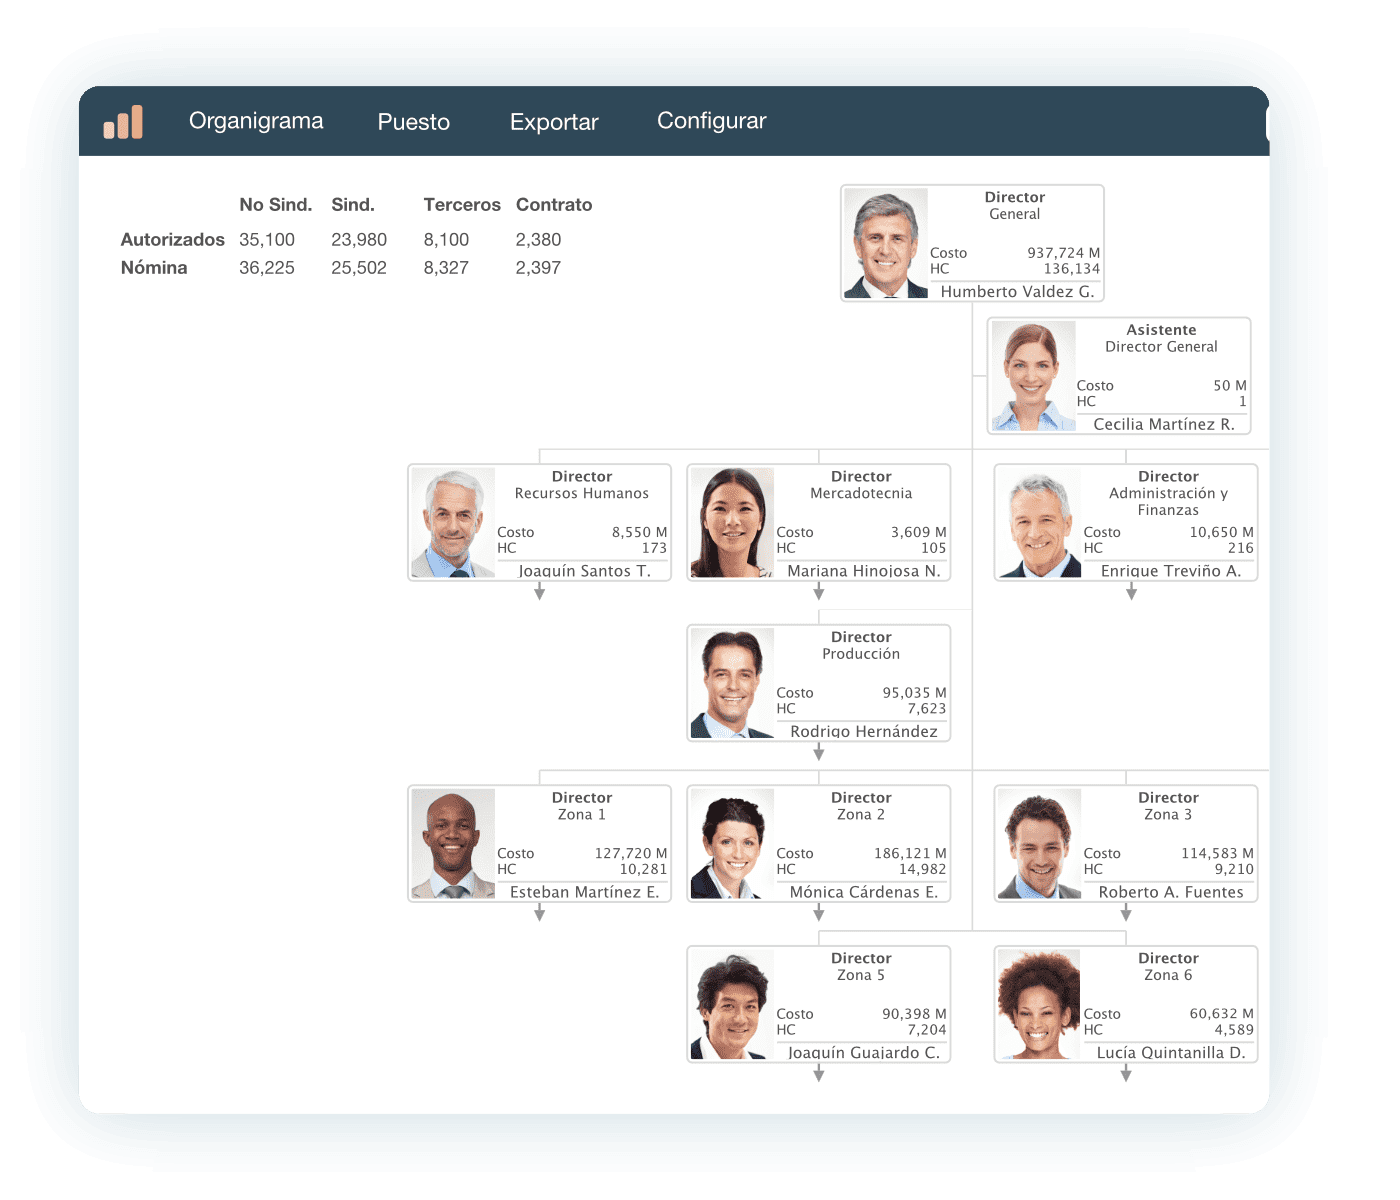
Task: Click the Contrato column header
Action: click(x=554, y=205)
